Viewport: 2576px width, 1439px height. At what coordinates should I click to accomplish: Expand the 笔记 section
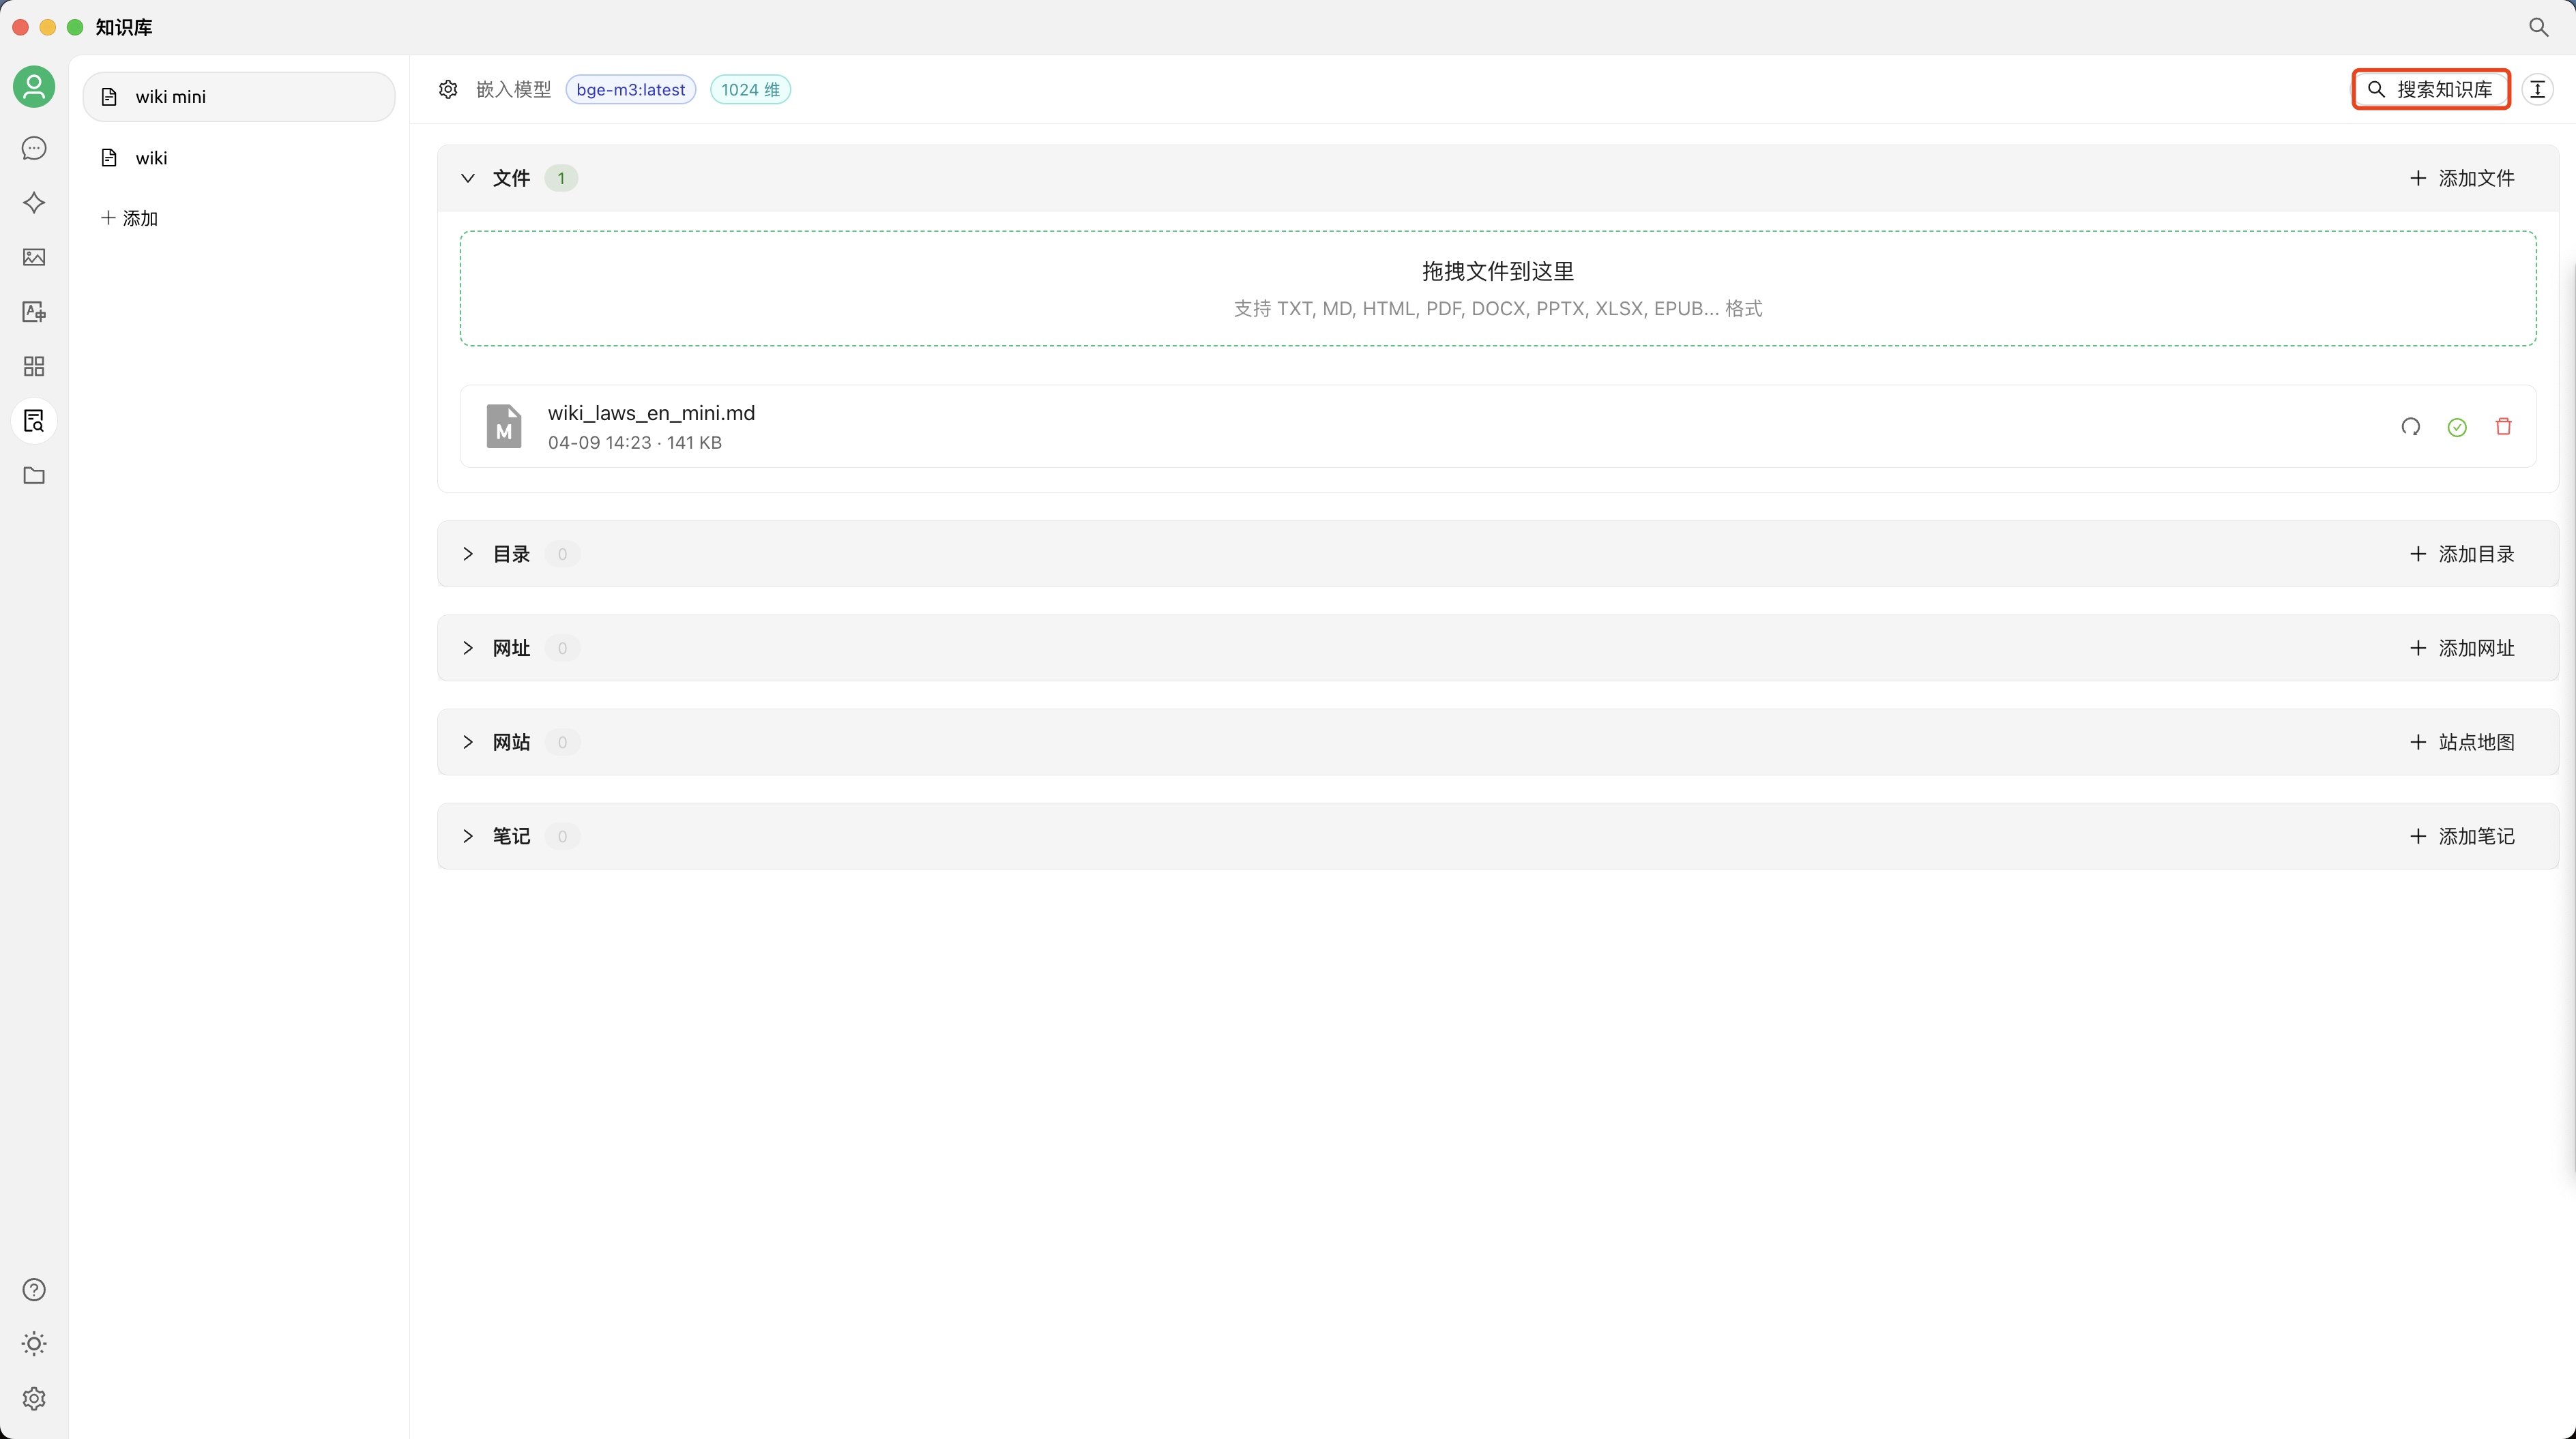click(x=468, y=837)
